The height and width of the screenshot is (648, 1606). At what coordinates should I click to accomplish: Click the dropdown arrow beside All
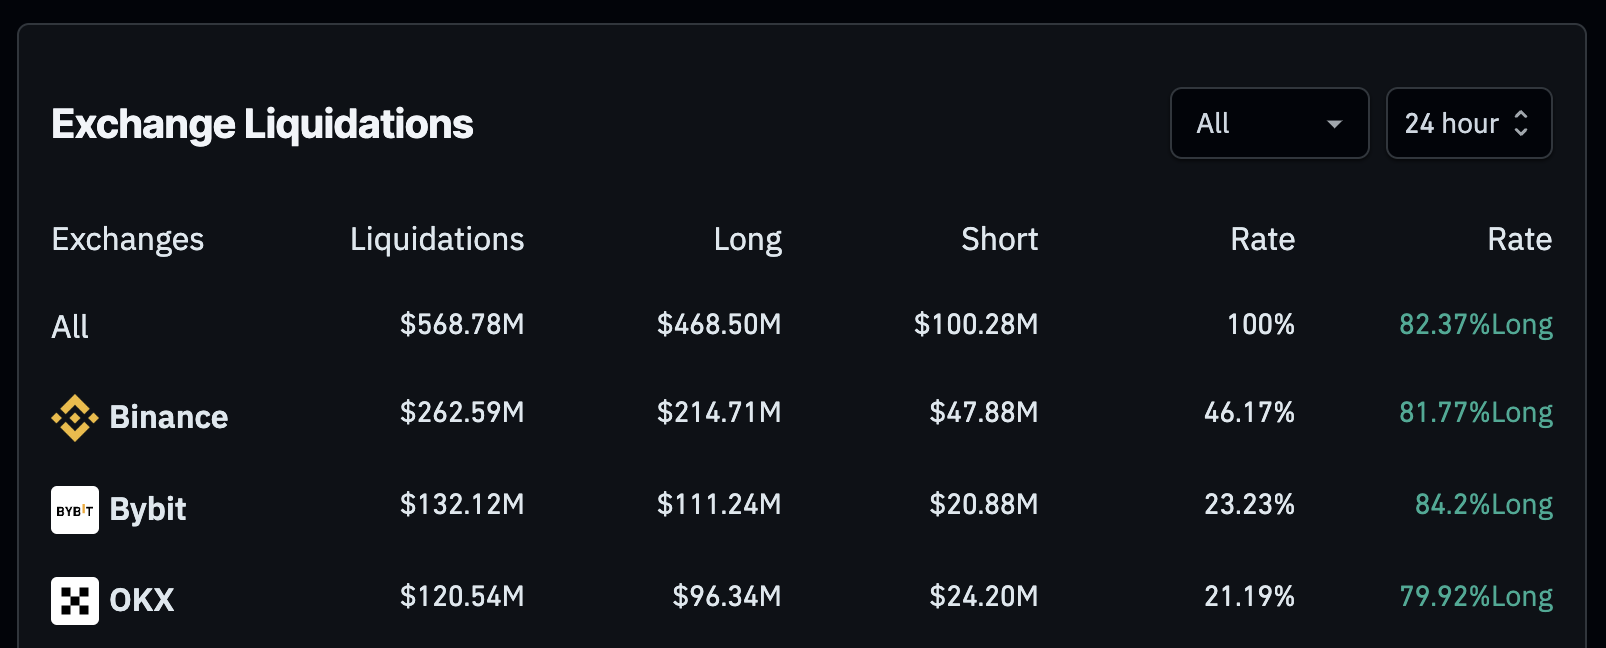point(1334,124)
